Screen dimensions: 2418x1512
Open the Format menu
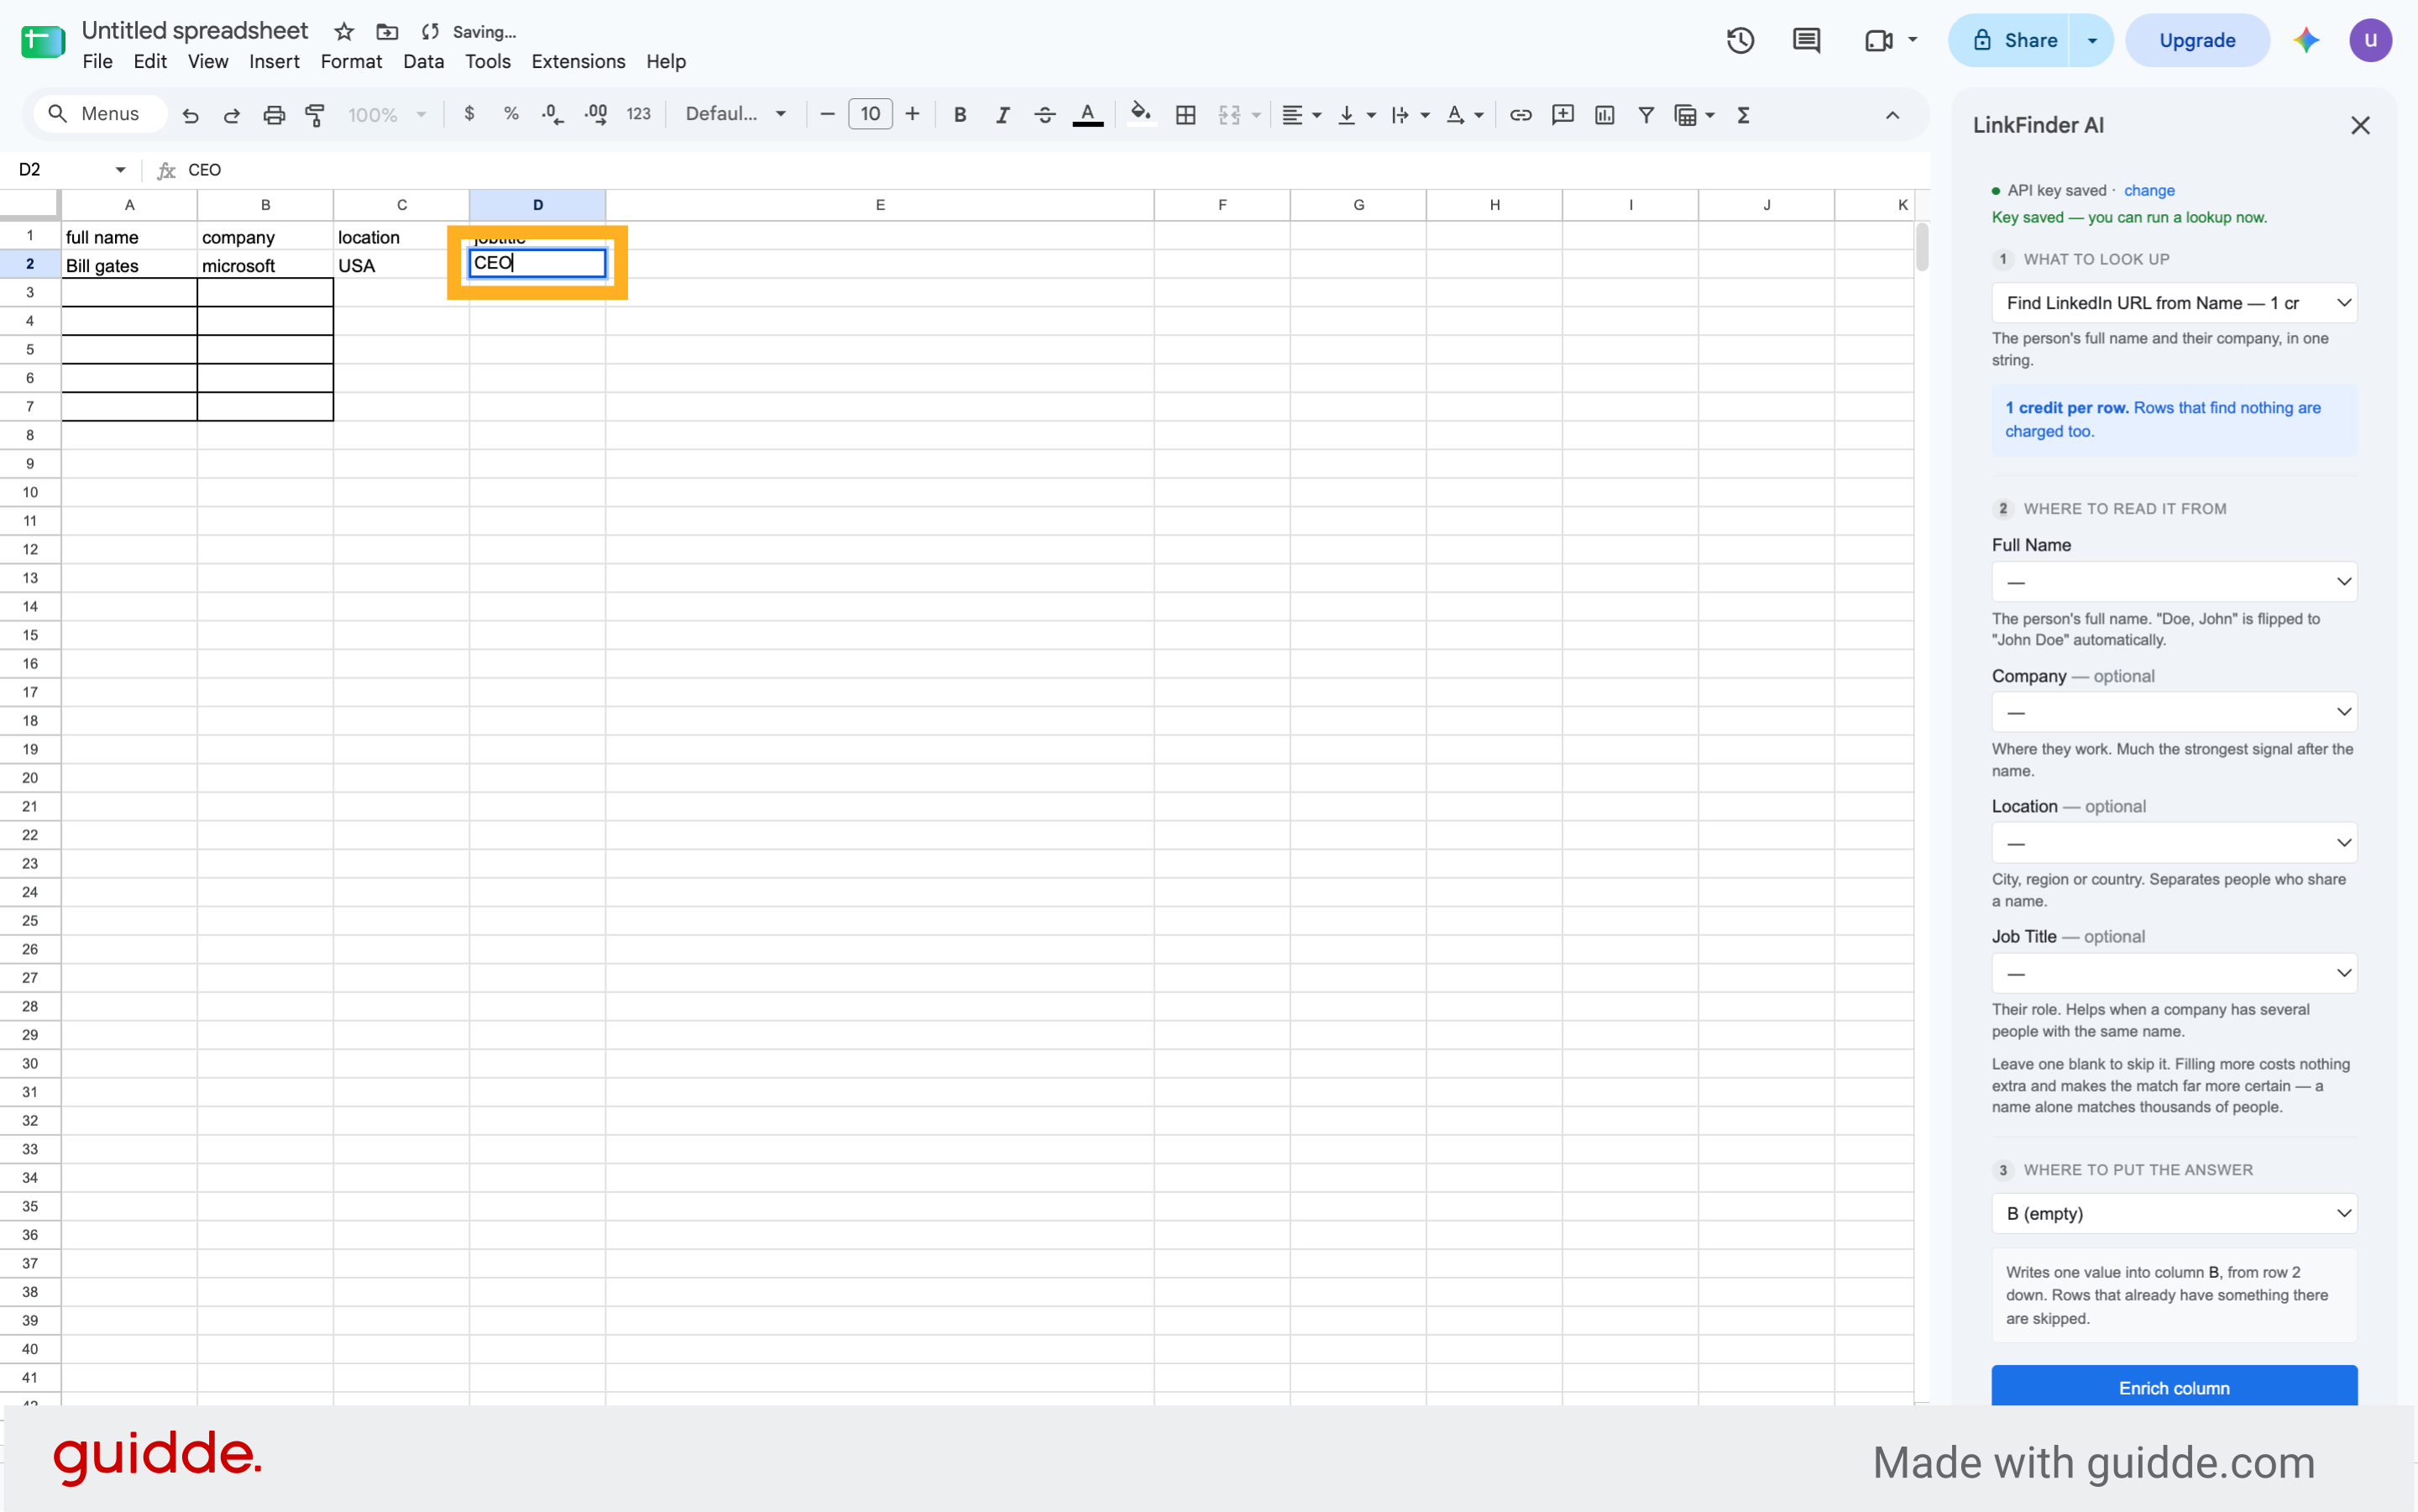click(x=351, y=62)
